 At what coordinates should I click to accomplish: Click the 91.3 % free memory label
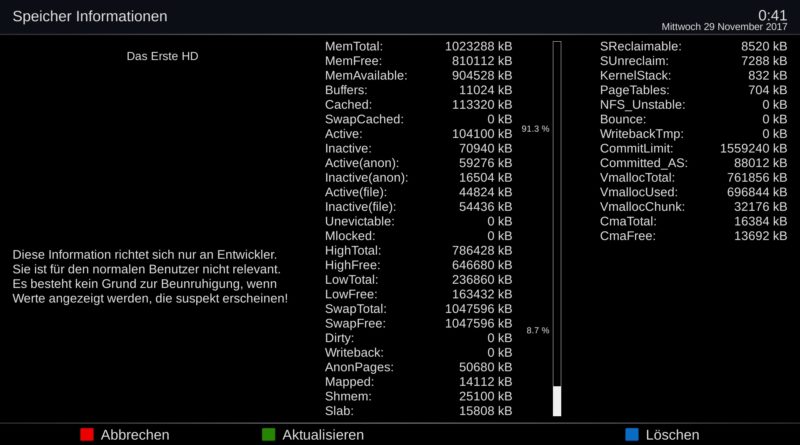pyautogui.click(x=535, y=129)
